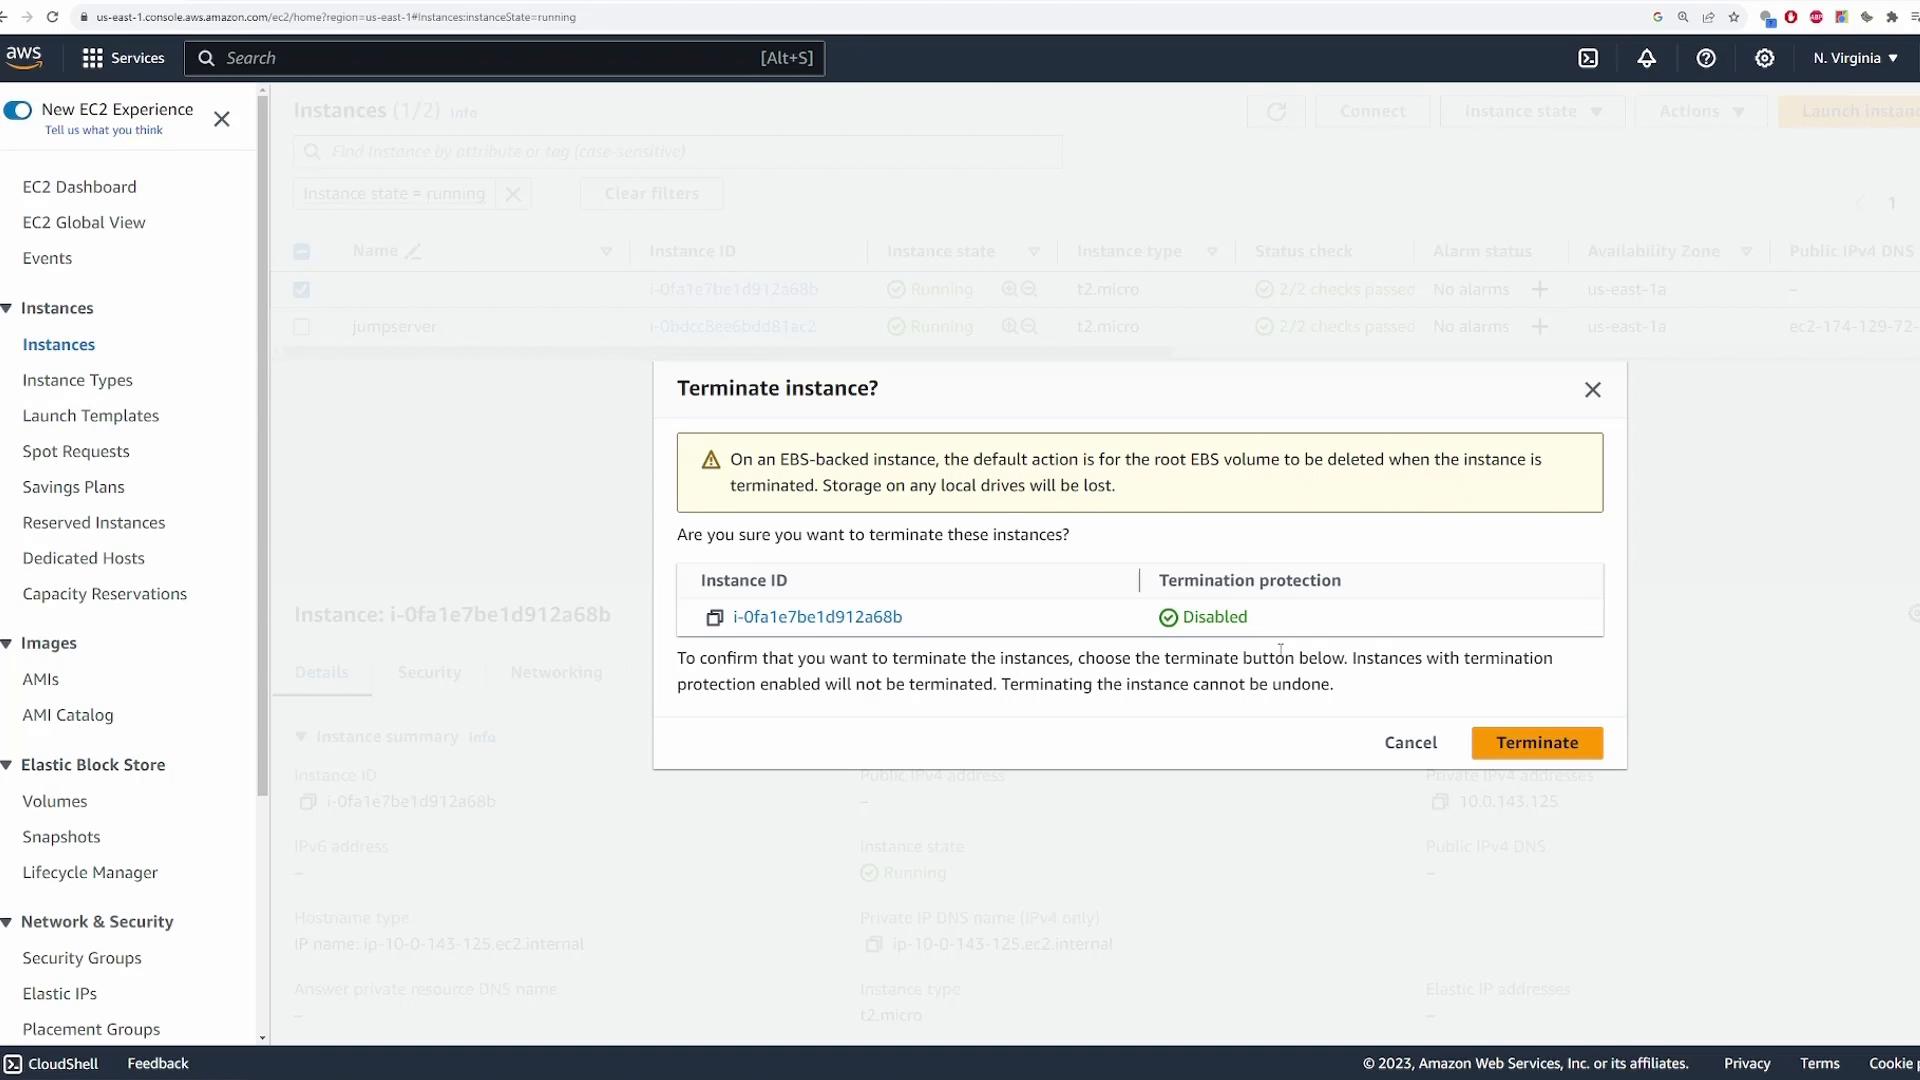The image size is (1920, 1080).
Task: Bookmark page with star icon
Action: point(1734,17)
